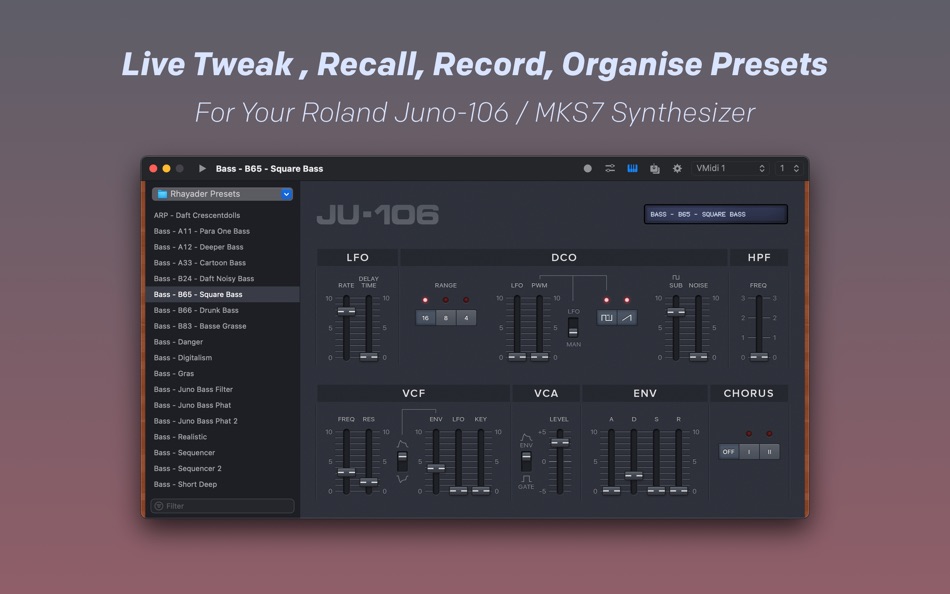Image resolution: width=950 pixels, height=594 pixels.
Task: Click the record dot icon in toolbar
Action: pyautogui.click(x=589, y=169)
